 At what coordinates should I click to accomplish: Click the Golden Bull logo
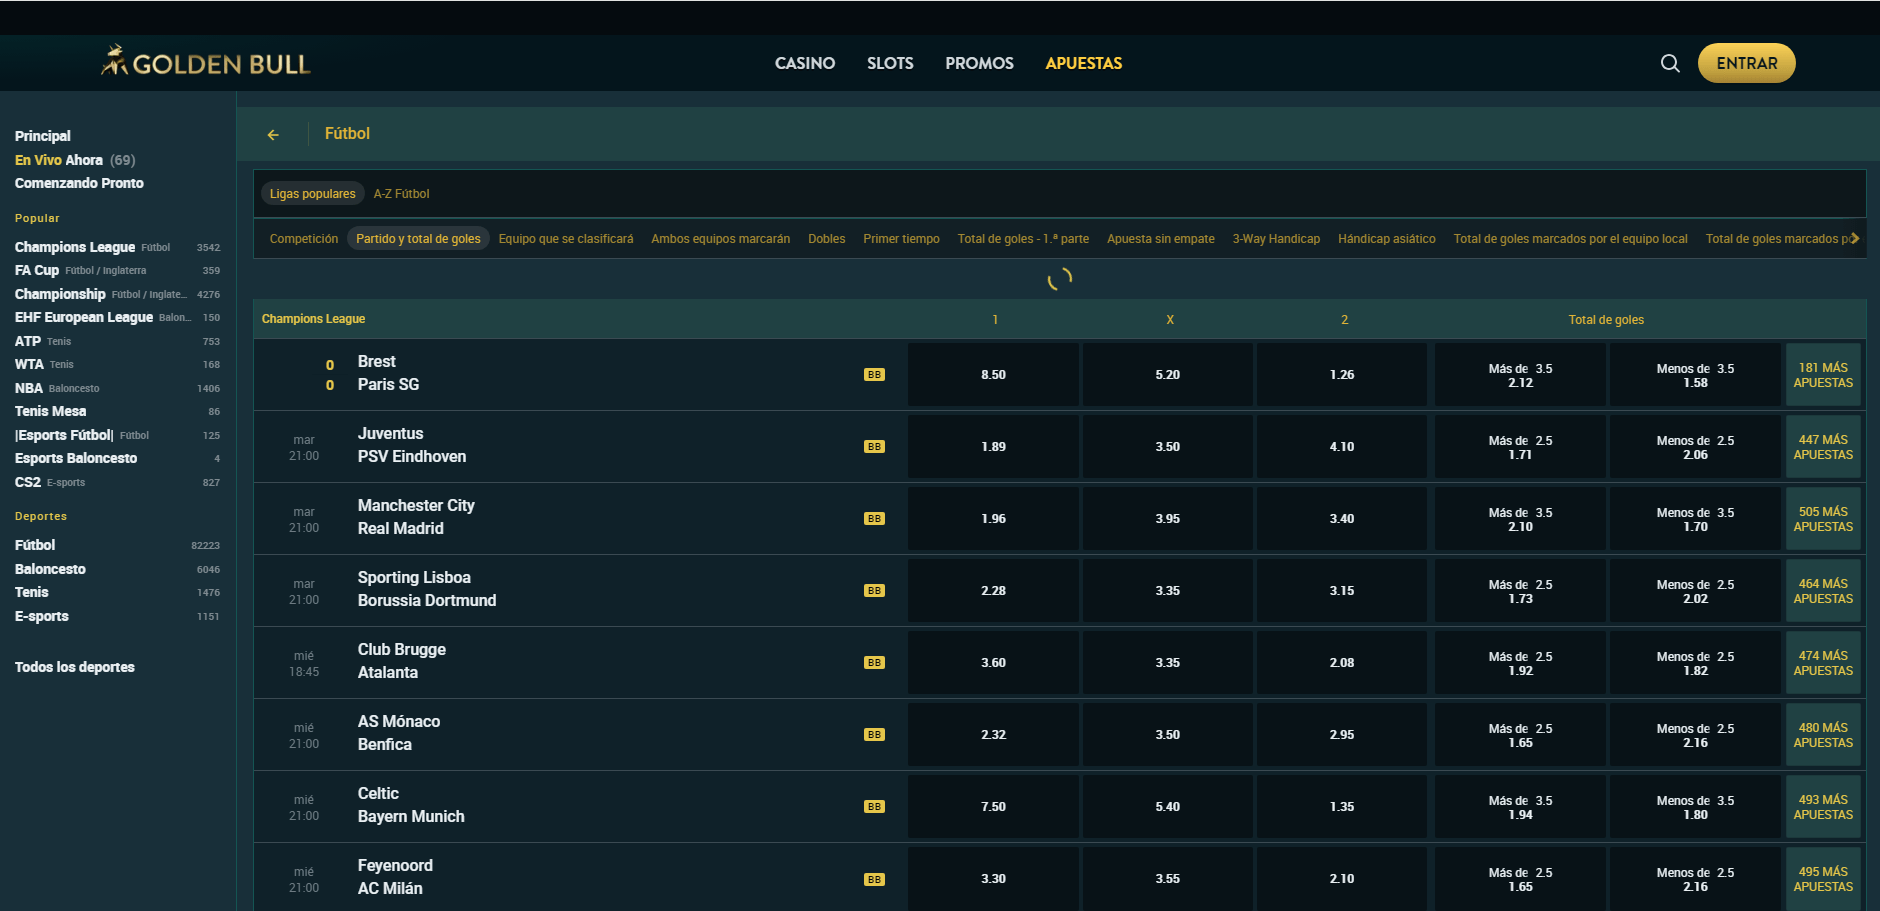point(206,63)
